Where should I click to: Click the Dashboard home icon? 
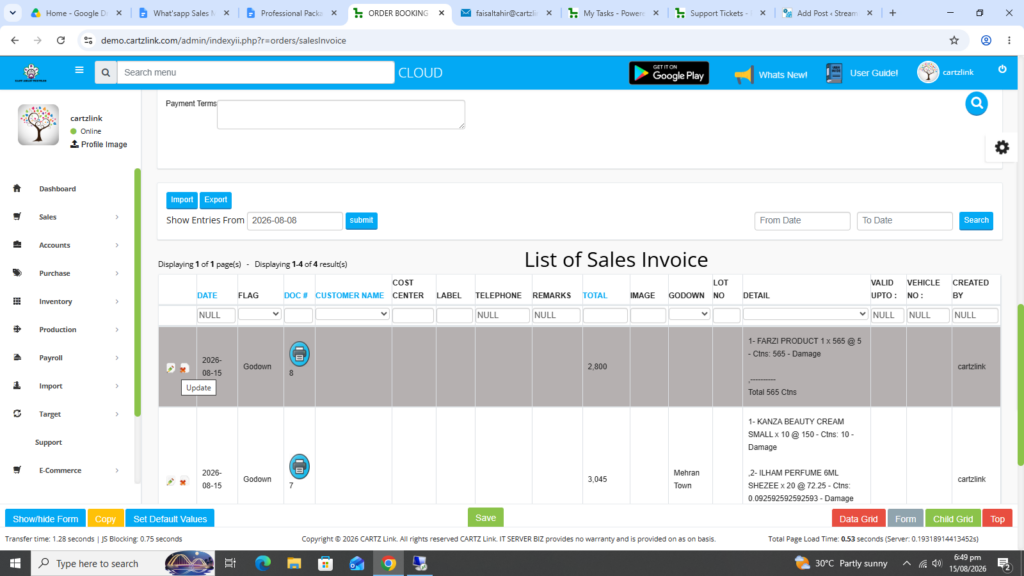(17, 188)
